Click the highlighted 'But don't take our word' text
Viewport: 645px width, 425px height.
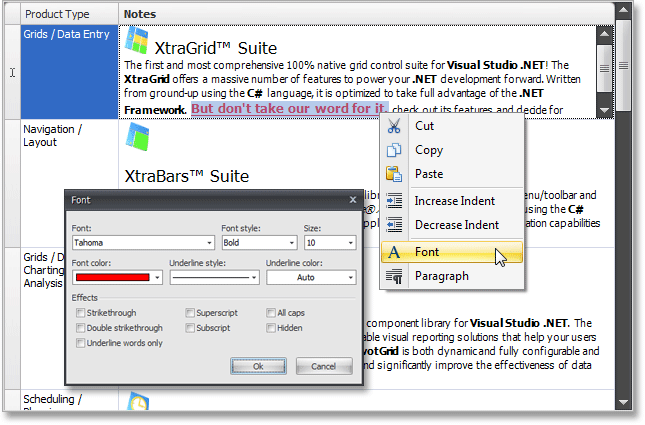[x=289, y=109]
